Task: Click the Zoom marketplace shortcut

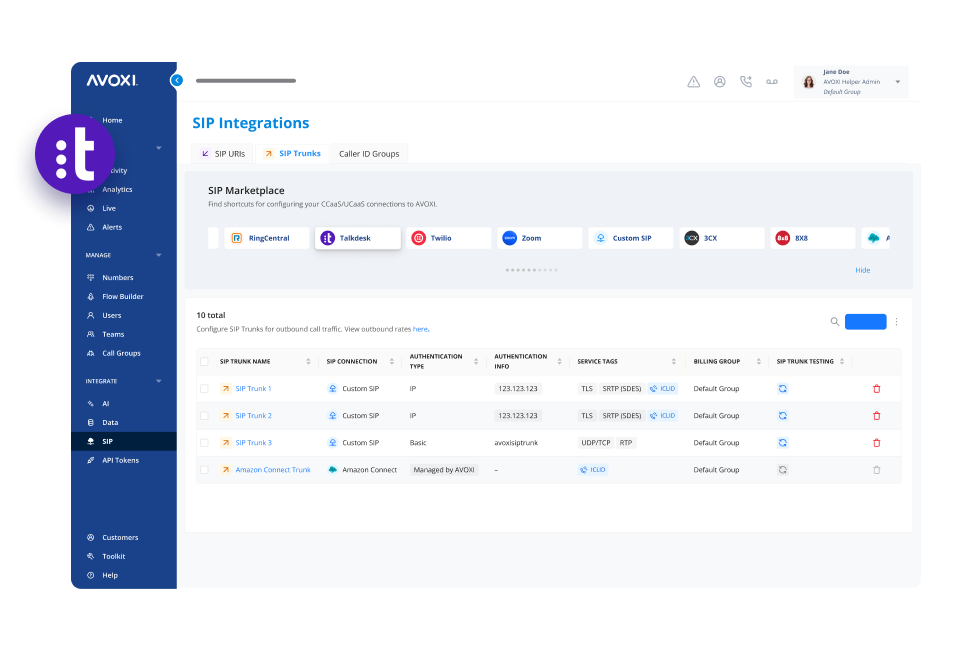Action: pos(539,238)
